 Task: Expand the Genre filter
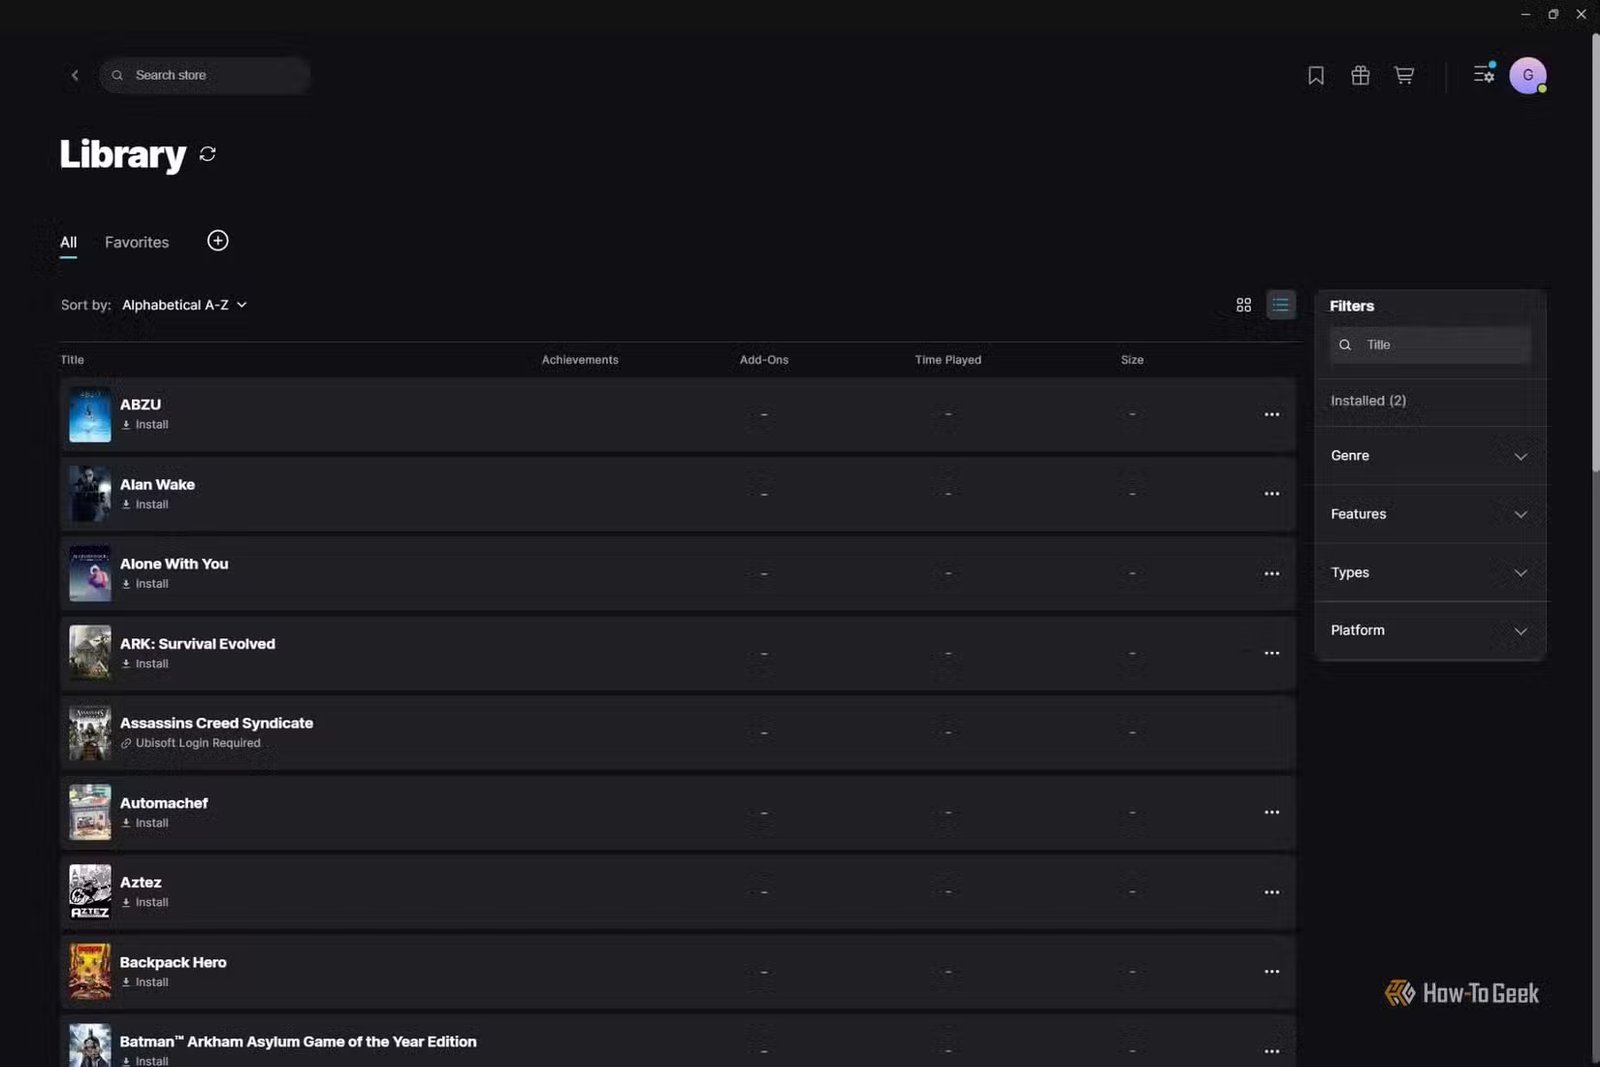(1430, 456)
